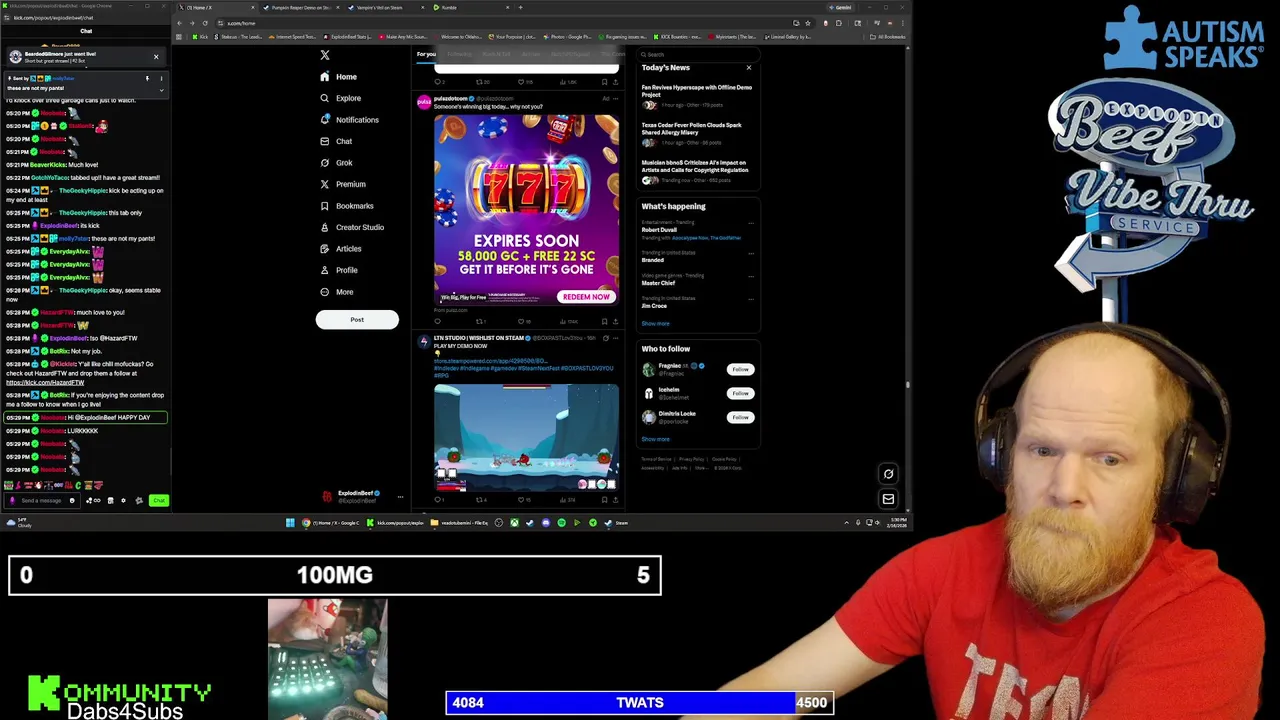Switch to the For you tab
Image resolution: width=1280 pixels, height=720 pixels.
click(426, 54)
